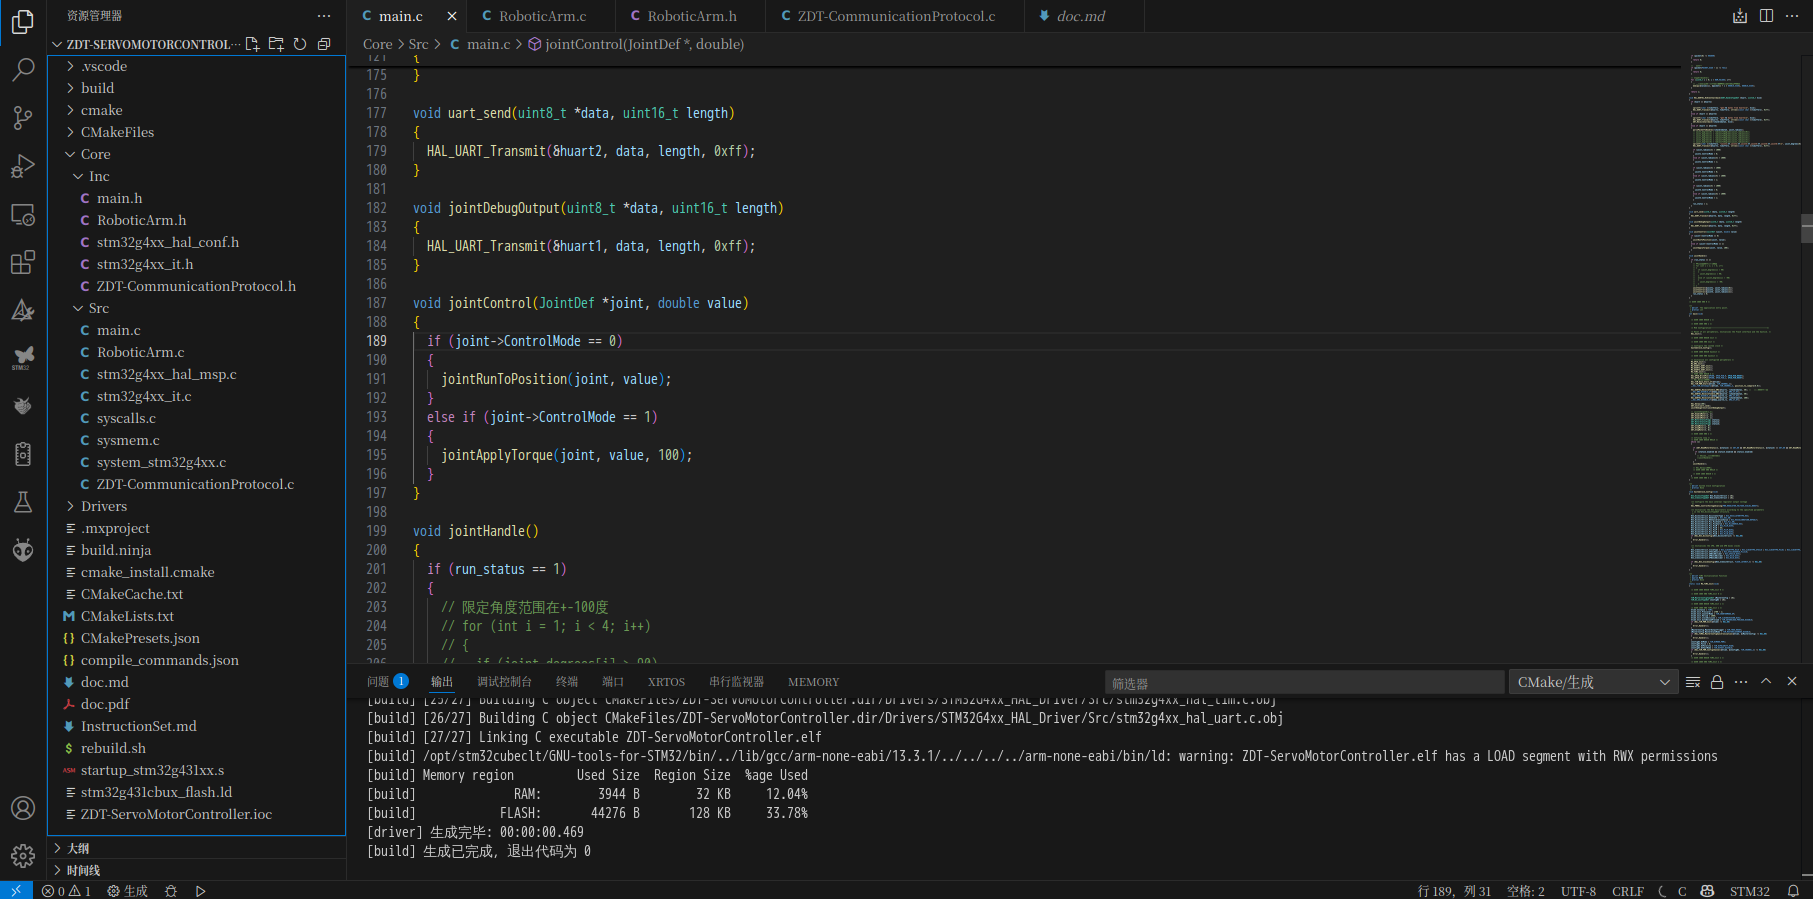Click inside the 筛选器 output filter field
The height and width of the screenshot is (899, 1813).
1304,683
